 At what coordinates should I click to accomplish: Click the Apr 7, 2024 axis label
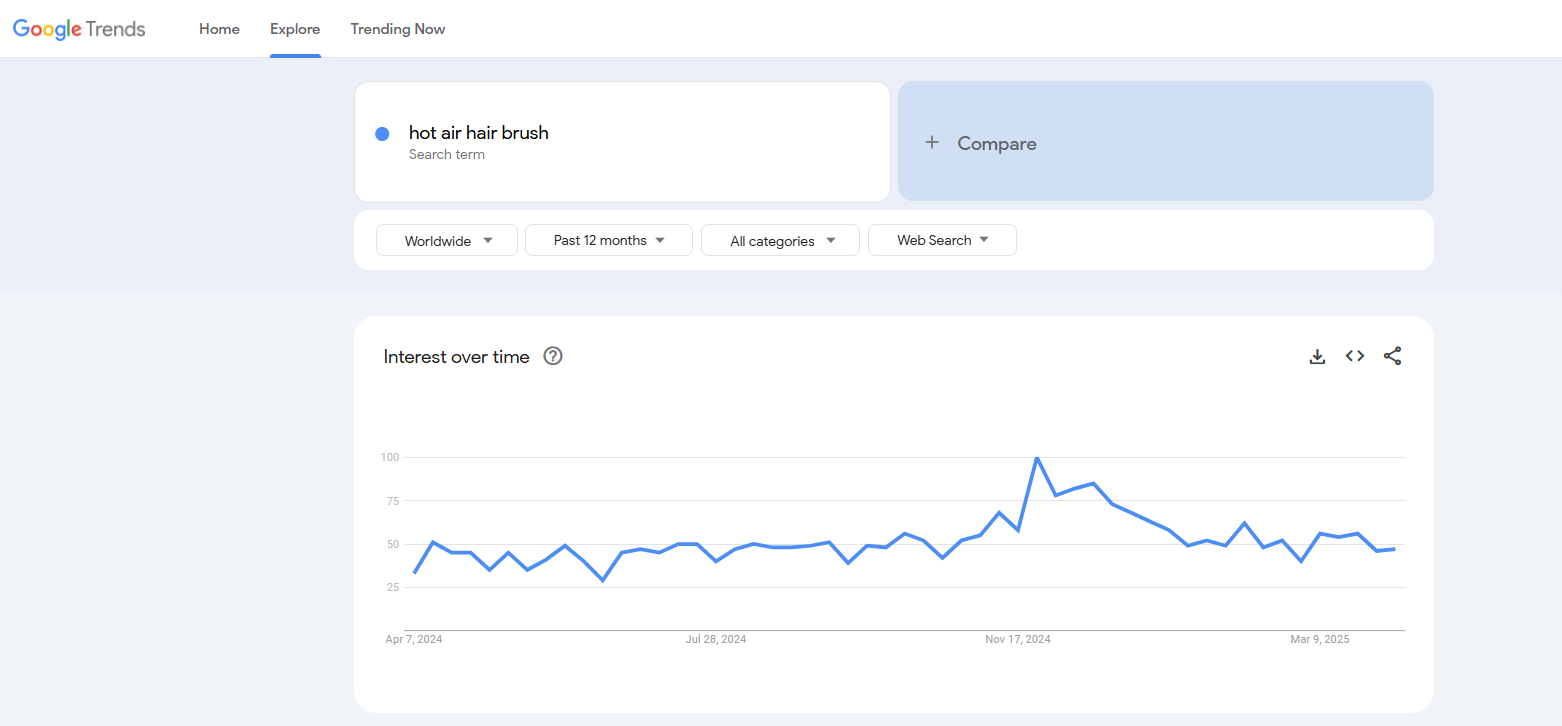tap(414, 639)
